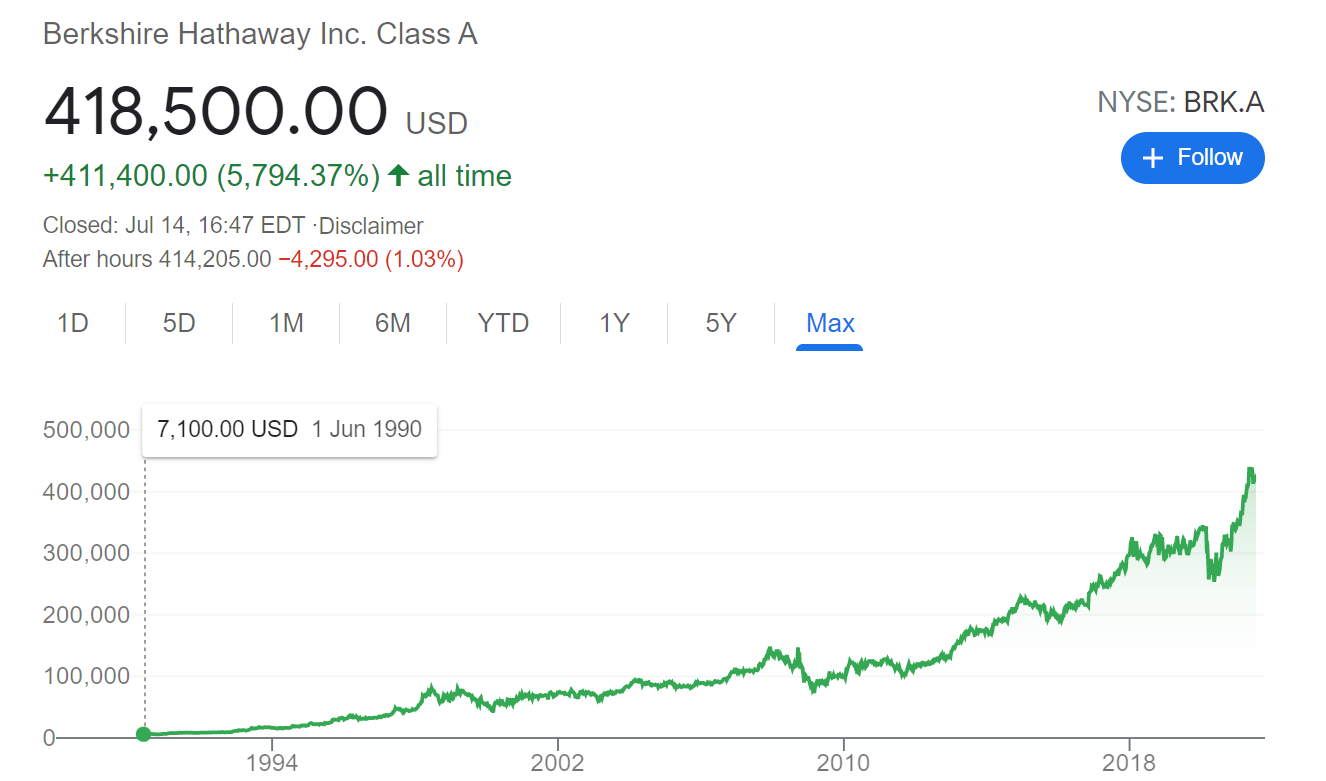Click the plus icon inside the Follow button
Image resolution: width=1326 pixels, height=781 pixels.
click(1153, 157)
